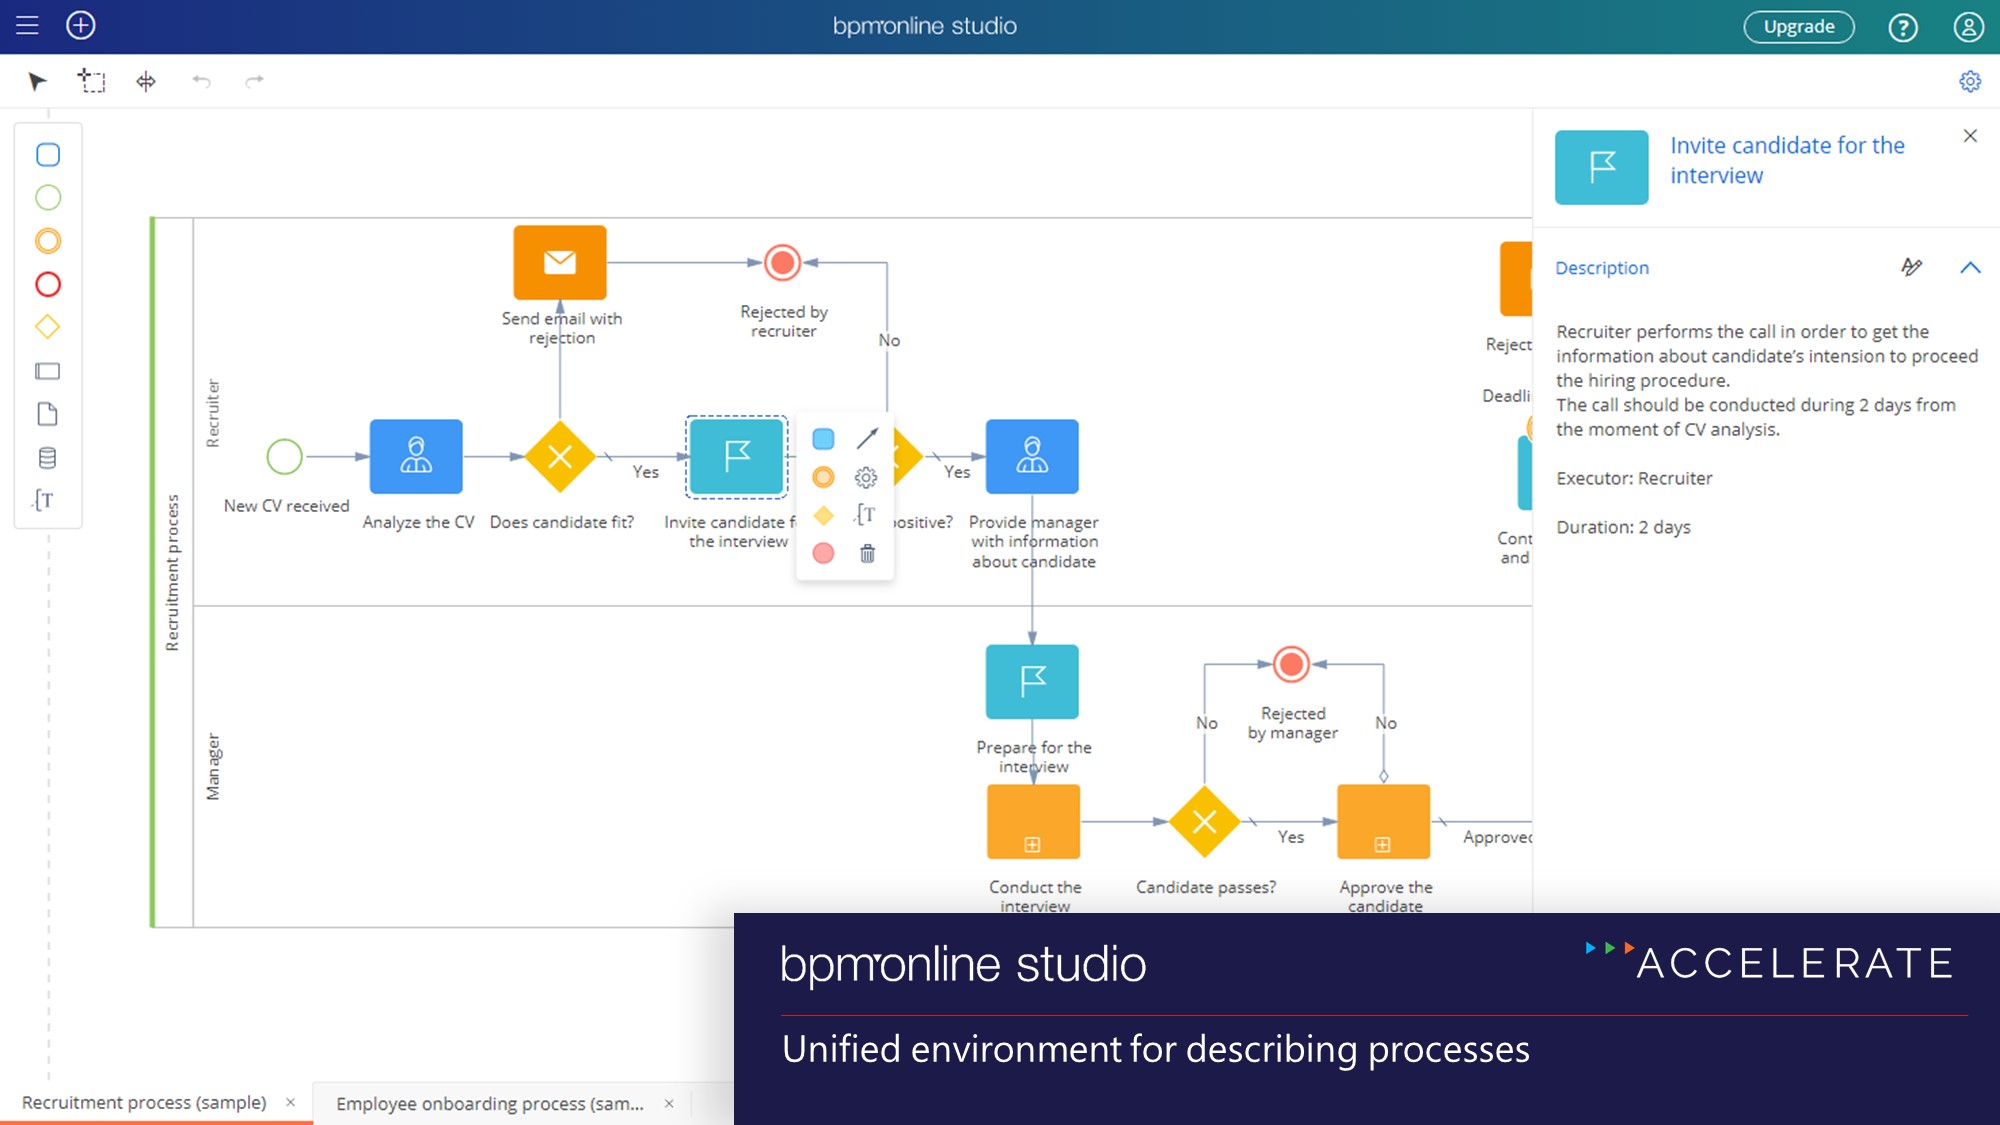The height and width of the screenshot is (1125, 2000).
Task: Click the Manager lane label
Action: [212, 767]
